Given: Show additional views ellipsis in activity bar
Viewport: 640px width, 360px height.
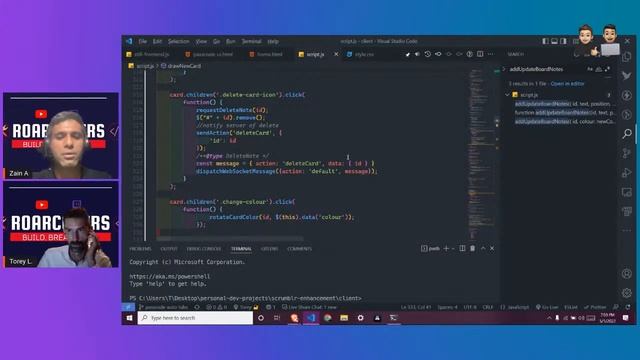Looking at the screenshot, I should pos(627,231).
